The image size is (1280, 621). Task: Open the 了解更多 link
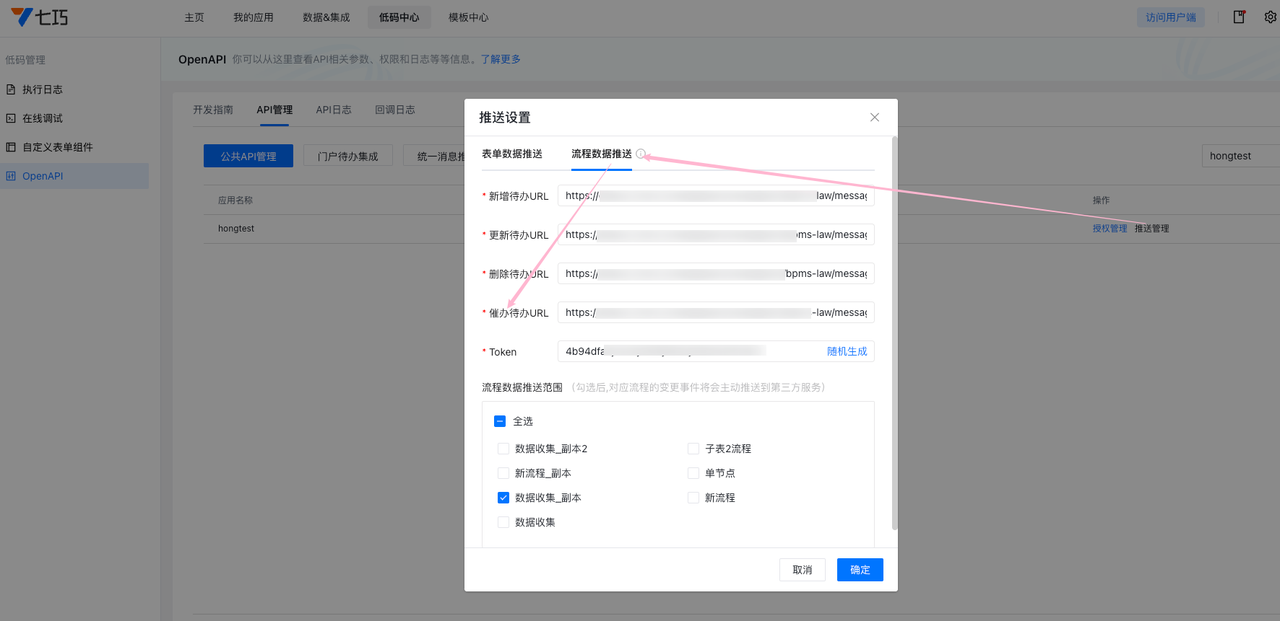tap(500, 59)
